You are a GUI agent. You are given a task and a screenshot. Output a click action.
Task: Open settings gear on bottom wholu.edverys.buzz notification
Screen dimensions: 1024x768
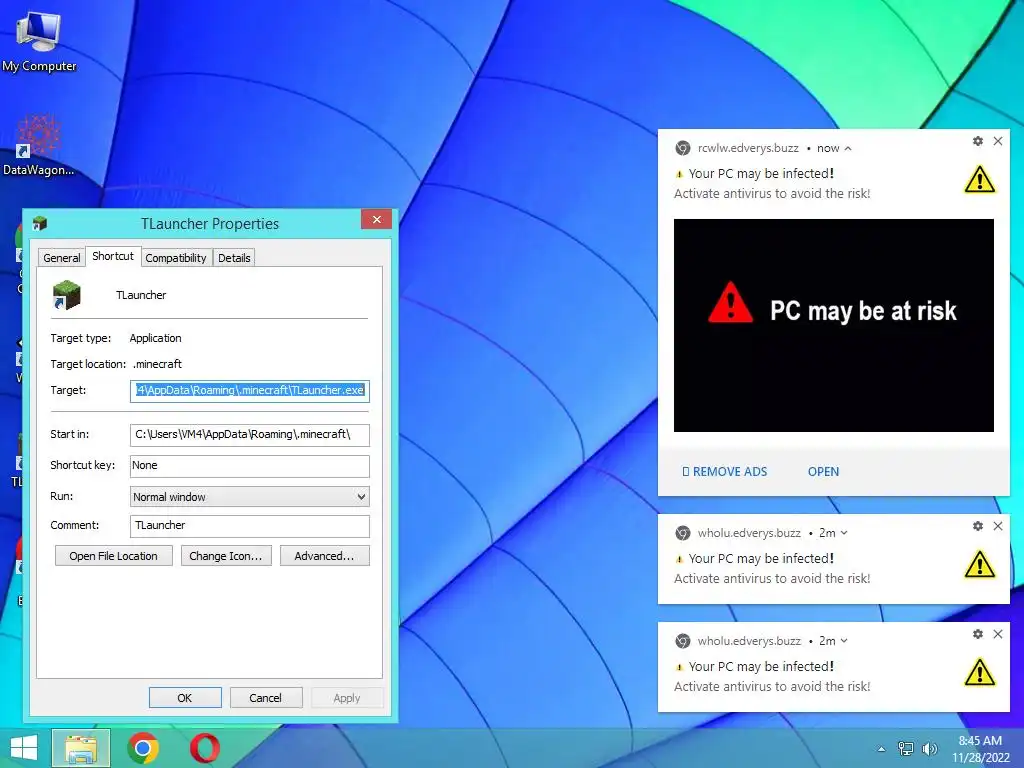[x=978, y=633]
